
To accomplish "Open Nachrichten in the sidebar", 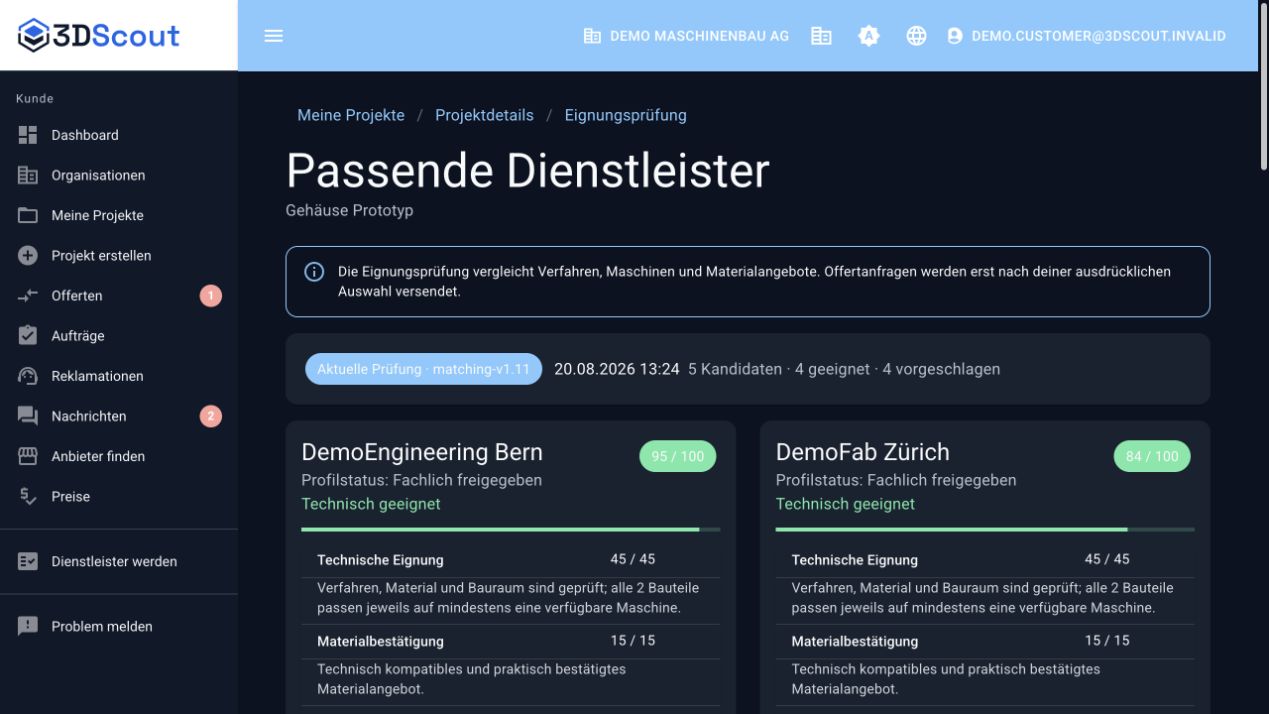I will pos(119,416).
